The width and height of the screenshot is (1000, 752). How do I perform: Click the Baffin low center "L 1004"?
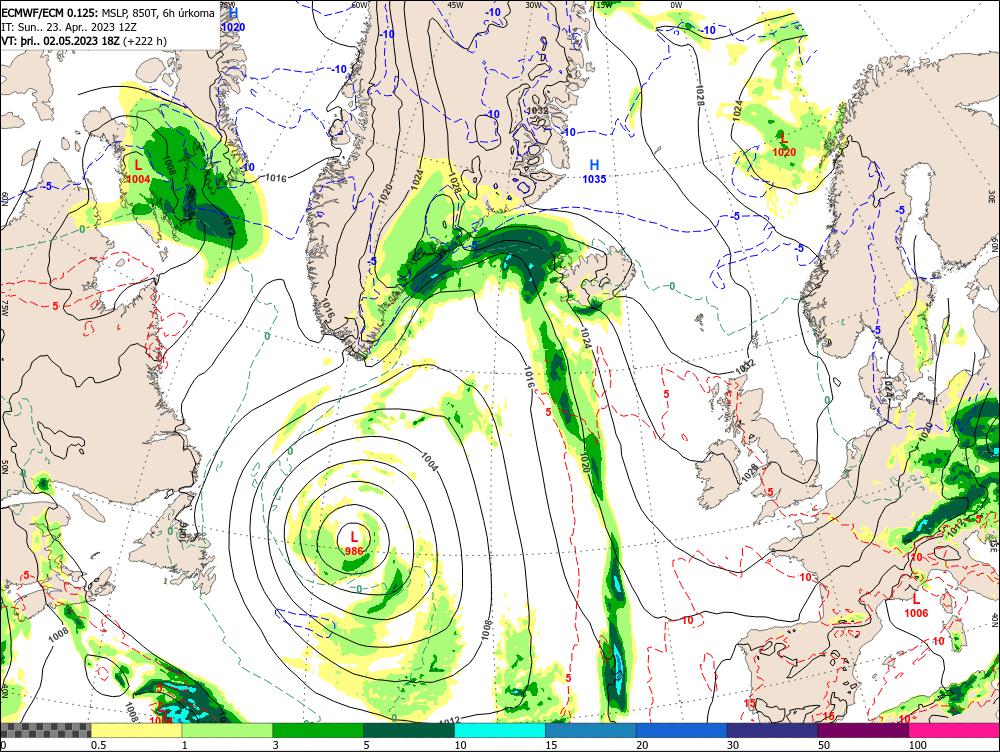coord(138,172)
